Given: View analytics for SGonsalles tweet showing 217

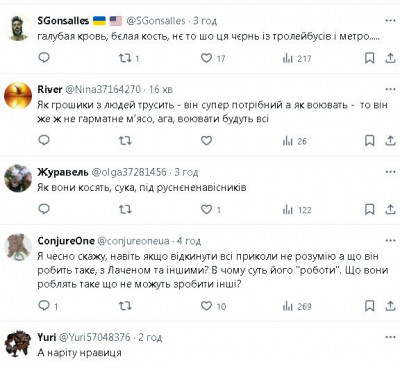Looking at the screenshot, I should (x=297, y=59).
